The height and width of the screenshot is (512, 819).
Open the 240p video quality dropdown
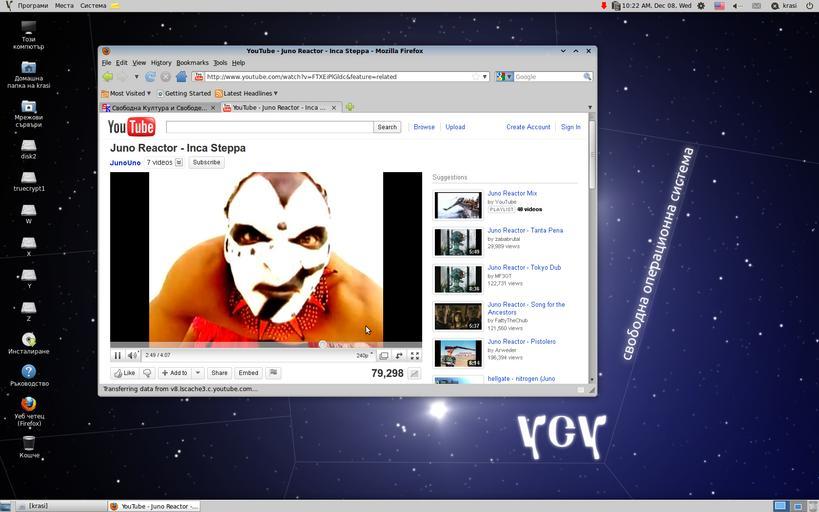(364, 355)
